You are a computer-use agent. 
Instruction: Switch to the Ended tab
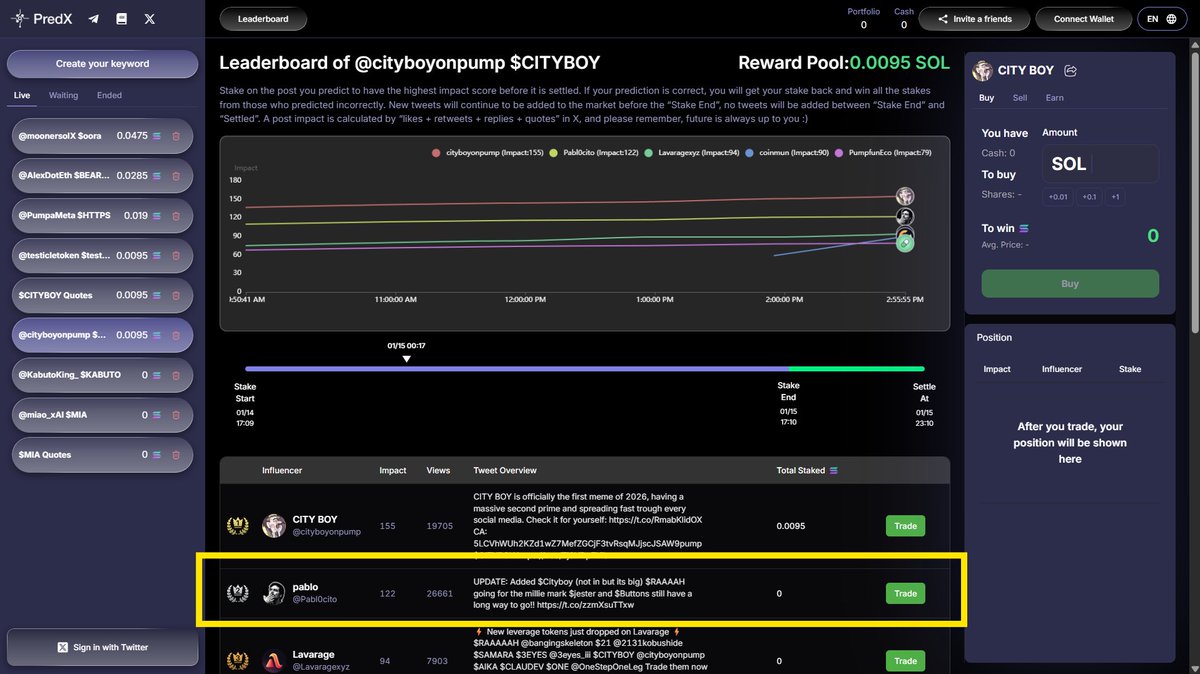click(x=109, y=95)
